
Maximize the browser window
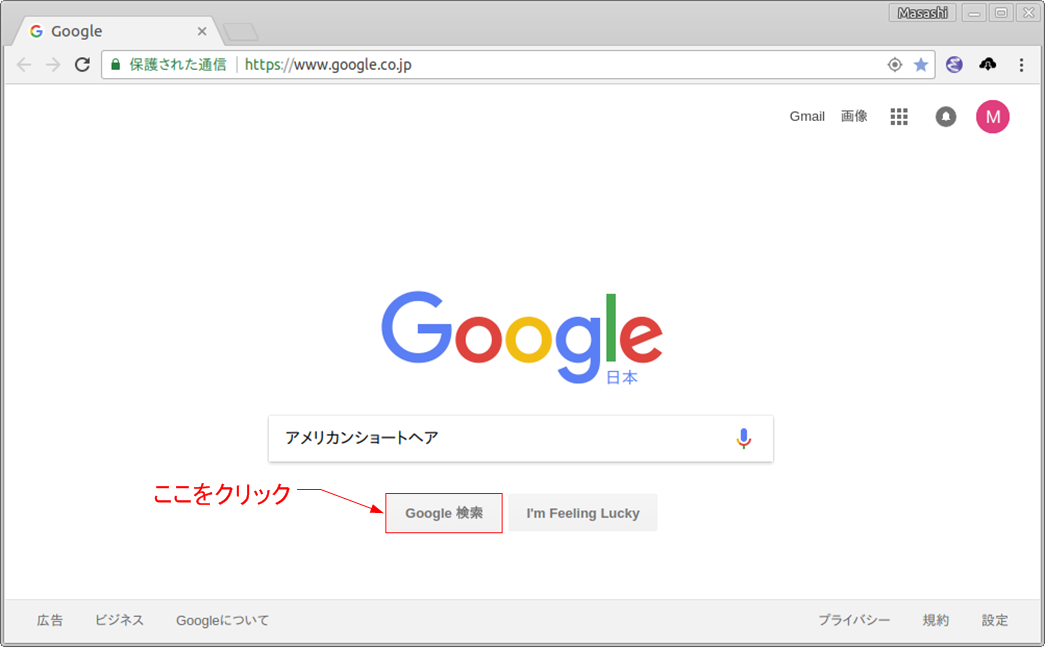click(1001, 13)
